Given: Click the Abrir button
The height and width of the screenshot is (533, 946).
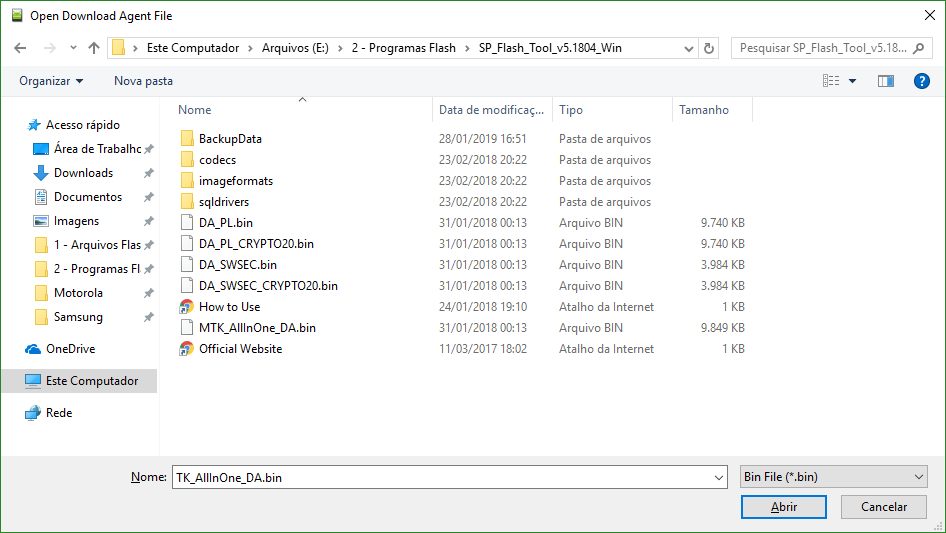Looking at the screenshot, I should point(784,507).
